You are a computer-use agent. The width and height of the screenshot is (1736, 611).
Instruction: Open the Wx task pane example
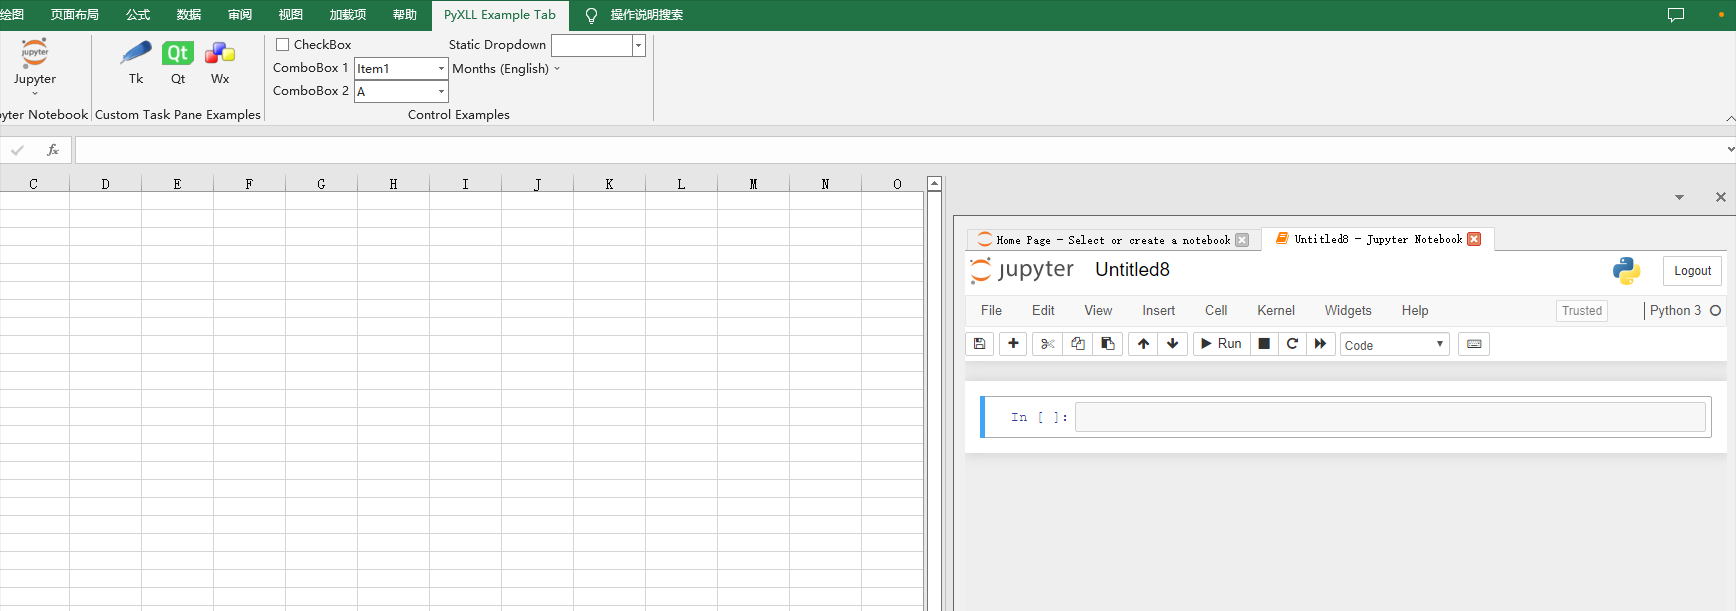pos(220,63)
